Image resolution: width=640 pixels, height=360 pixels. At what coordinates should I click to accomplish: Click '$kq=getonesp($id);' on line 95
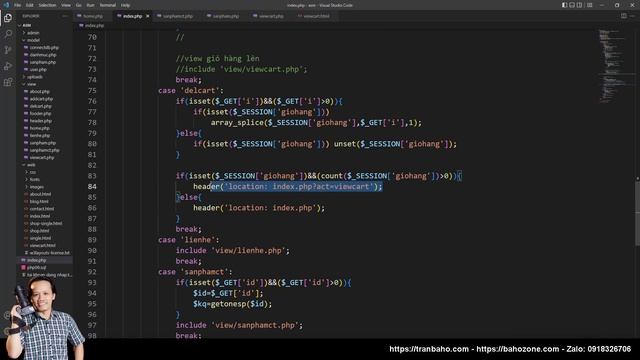[233, 304]
